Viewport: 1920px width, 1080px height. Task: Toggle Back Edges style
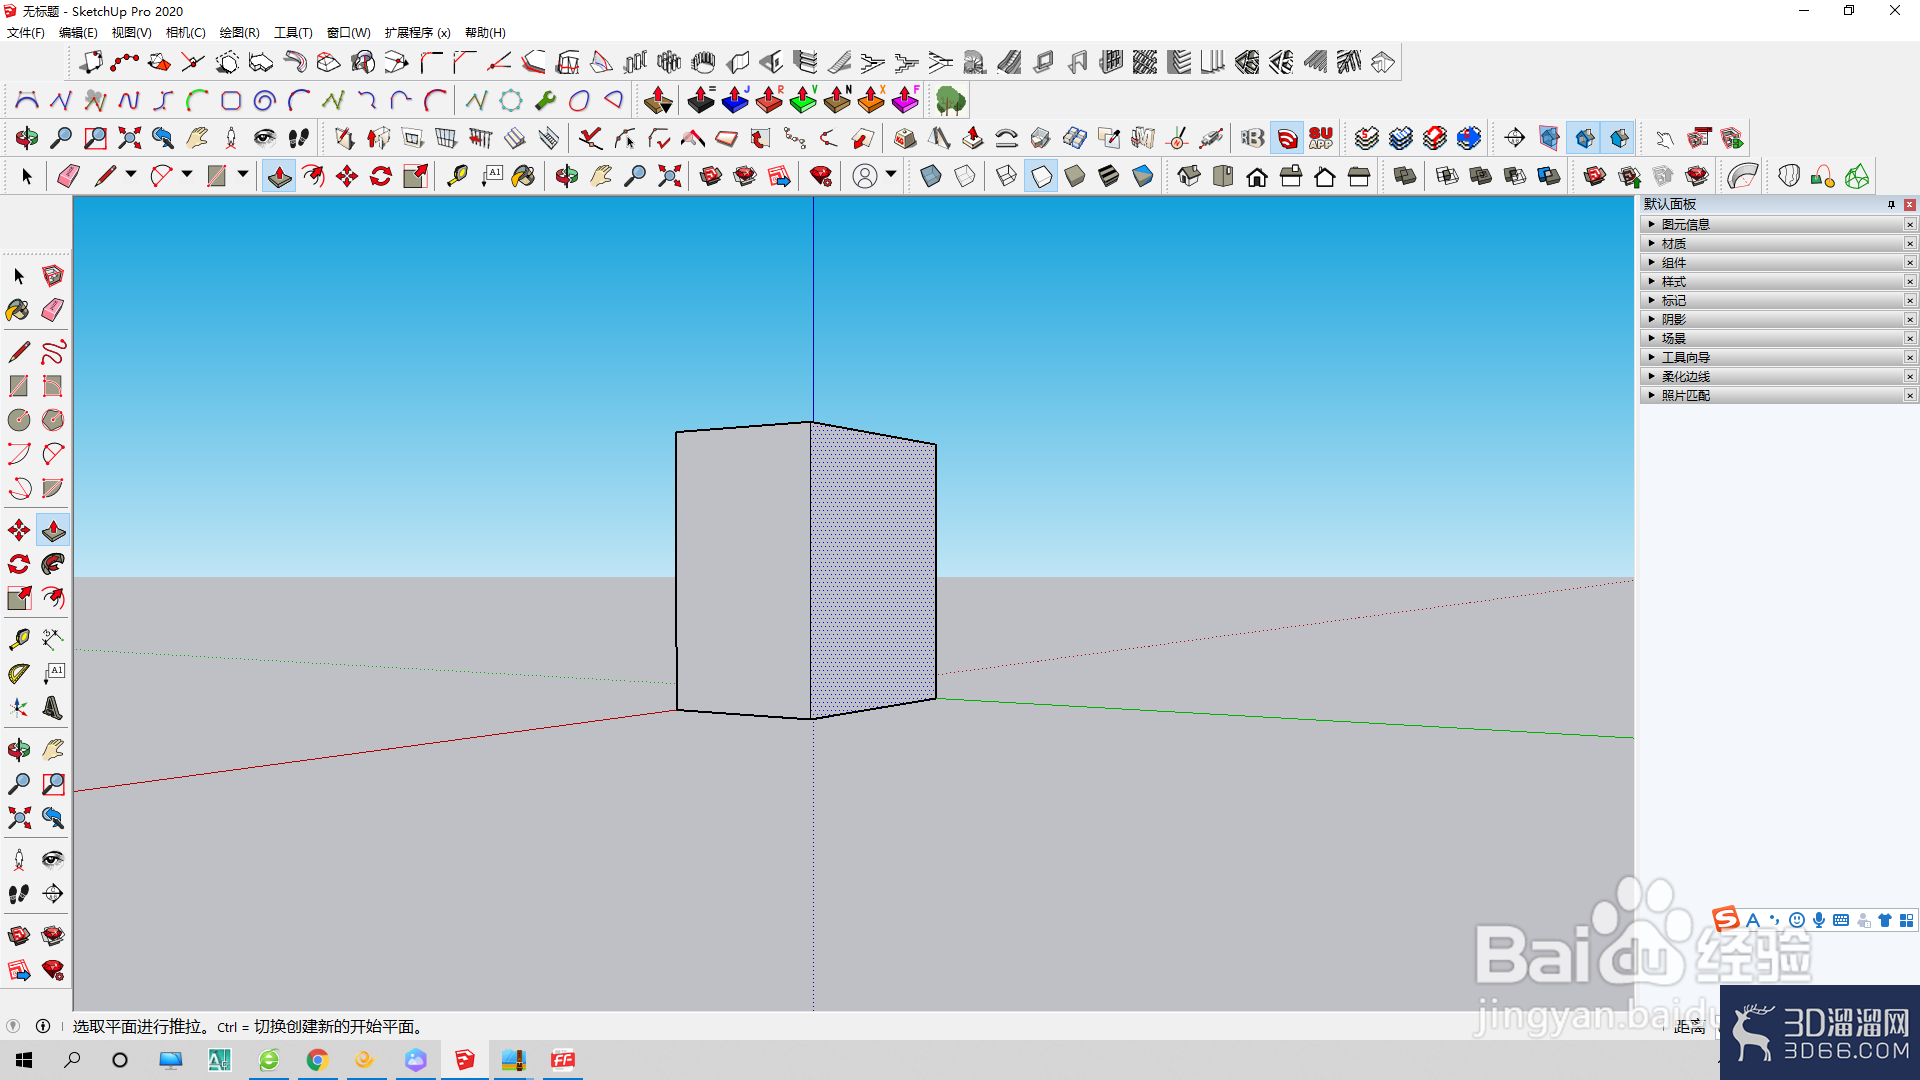click(965, 176)
